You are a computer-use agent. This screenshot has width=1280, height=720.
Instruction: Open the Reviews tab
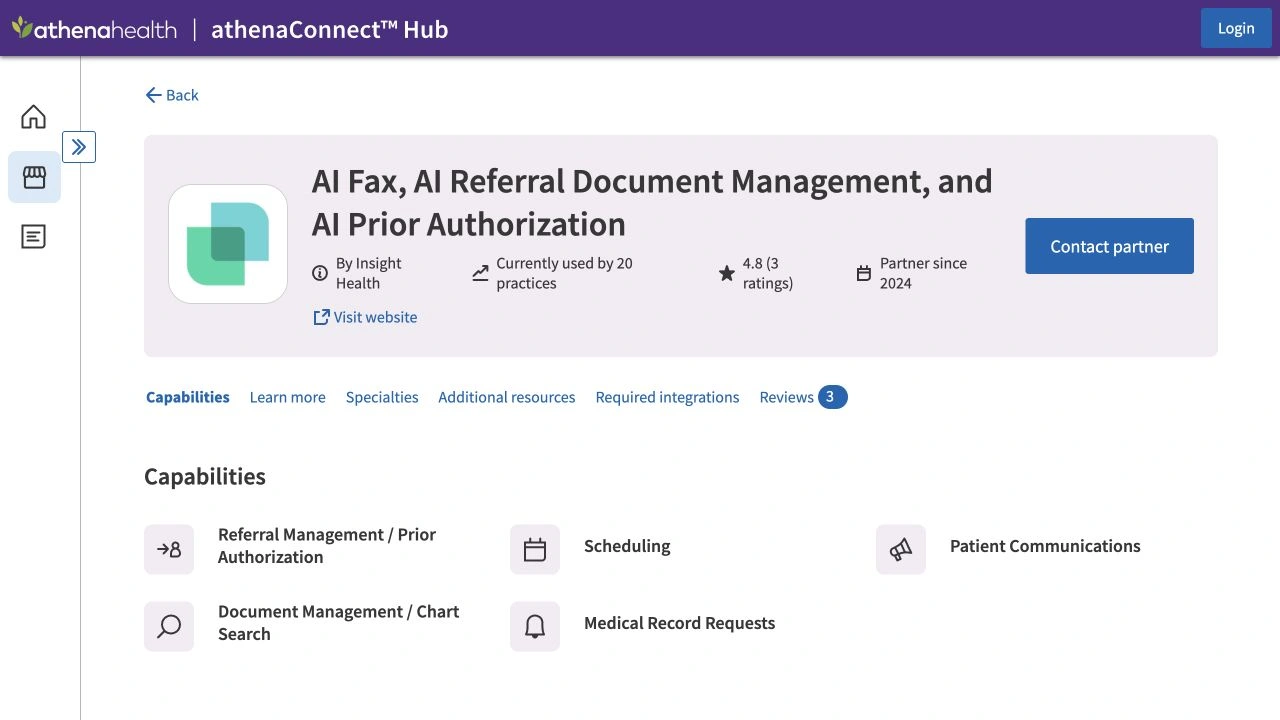point(803,397)
